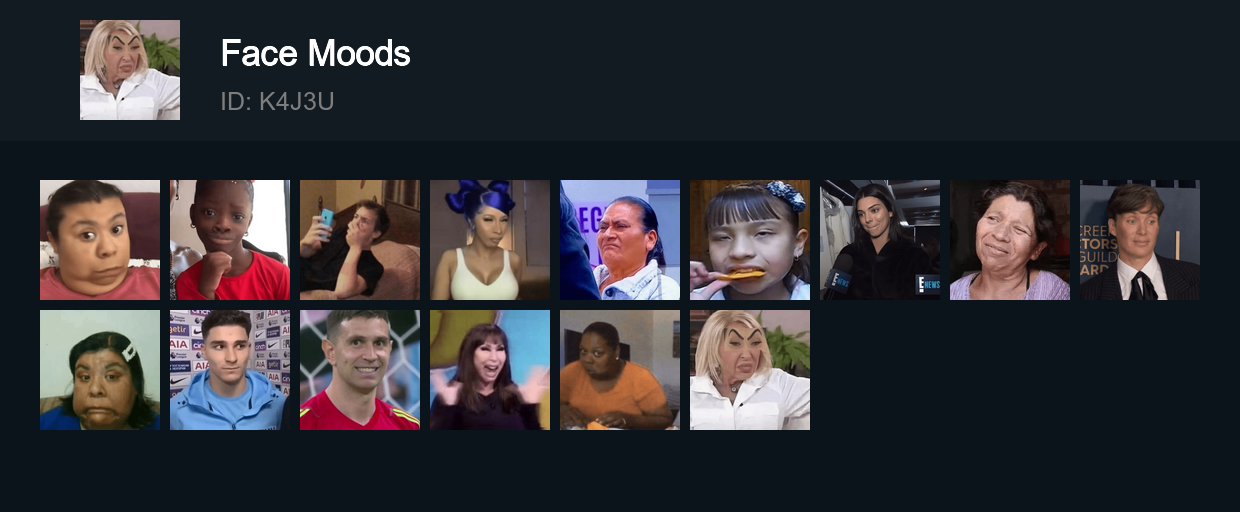Pick the squished-face sticker with pink shirt
The width and height of the screenshot is (1240, 512).
tap(100, 240)
